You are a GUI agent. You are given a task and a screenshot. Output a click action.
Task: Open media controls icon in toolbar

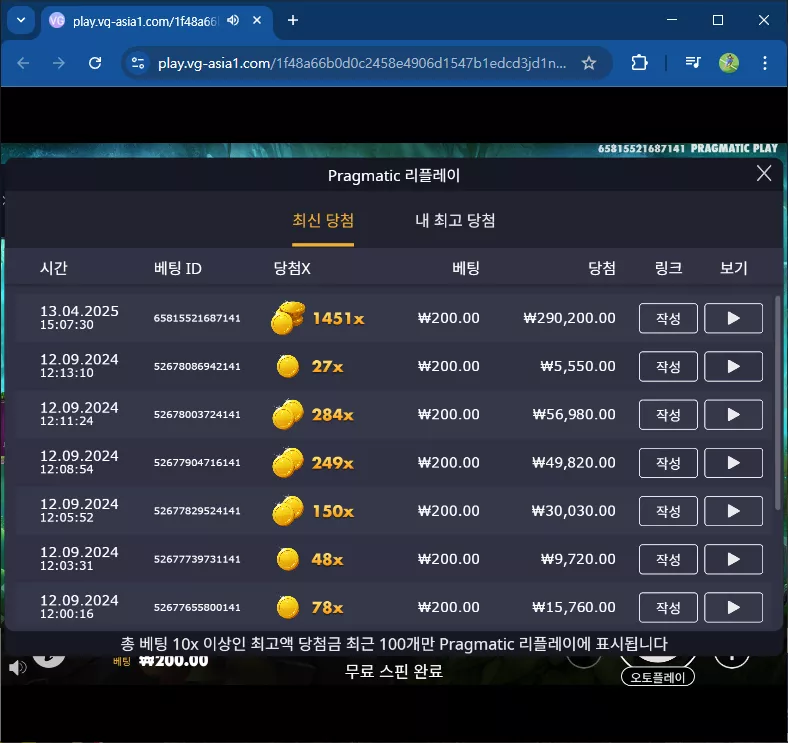click(x=693, y=63)
